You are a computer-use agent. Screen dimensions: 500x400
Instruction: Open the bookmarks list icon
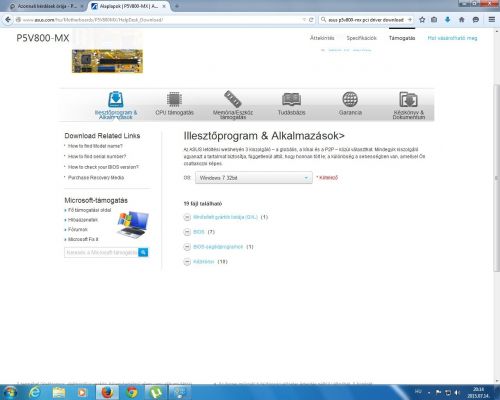pyautogui.click(x=434, y=20)
